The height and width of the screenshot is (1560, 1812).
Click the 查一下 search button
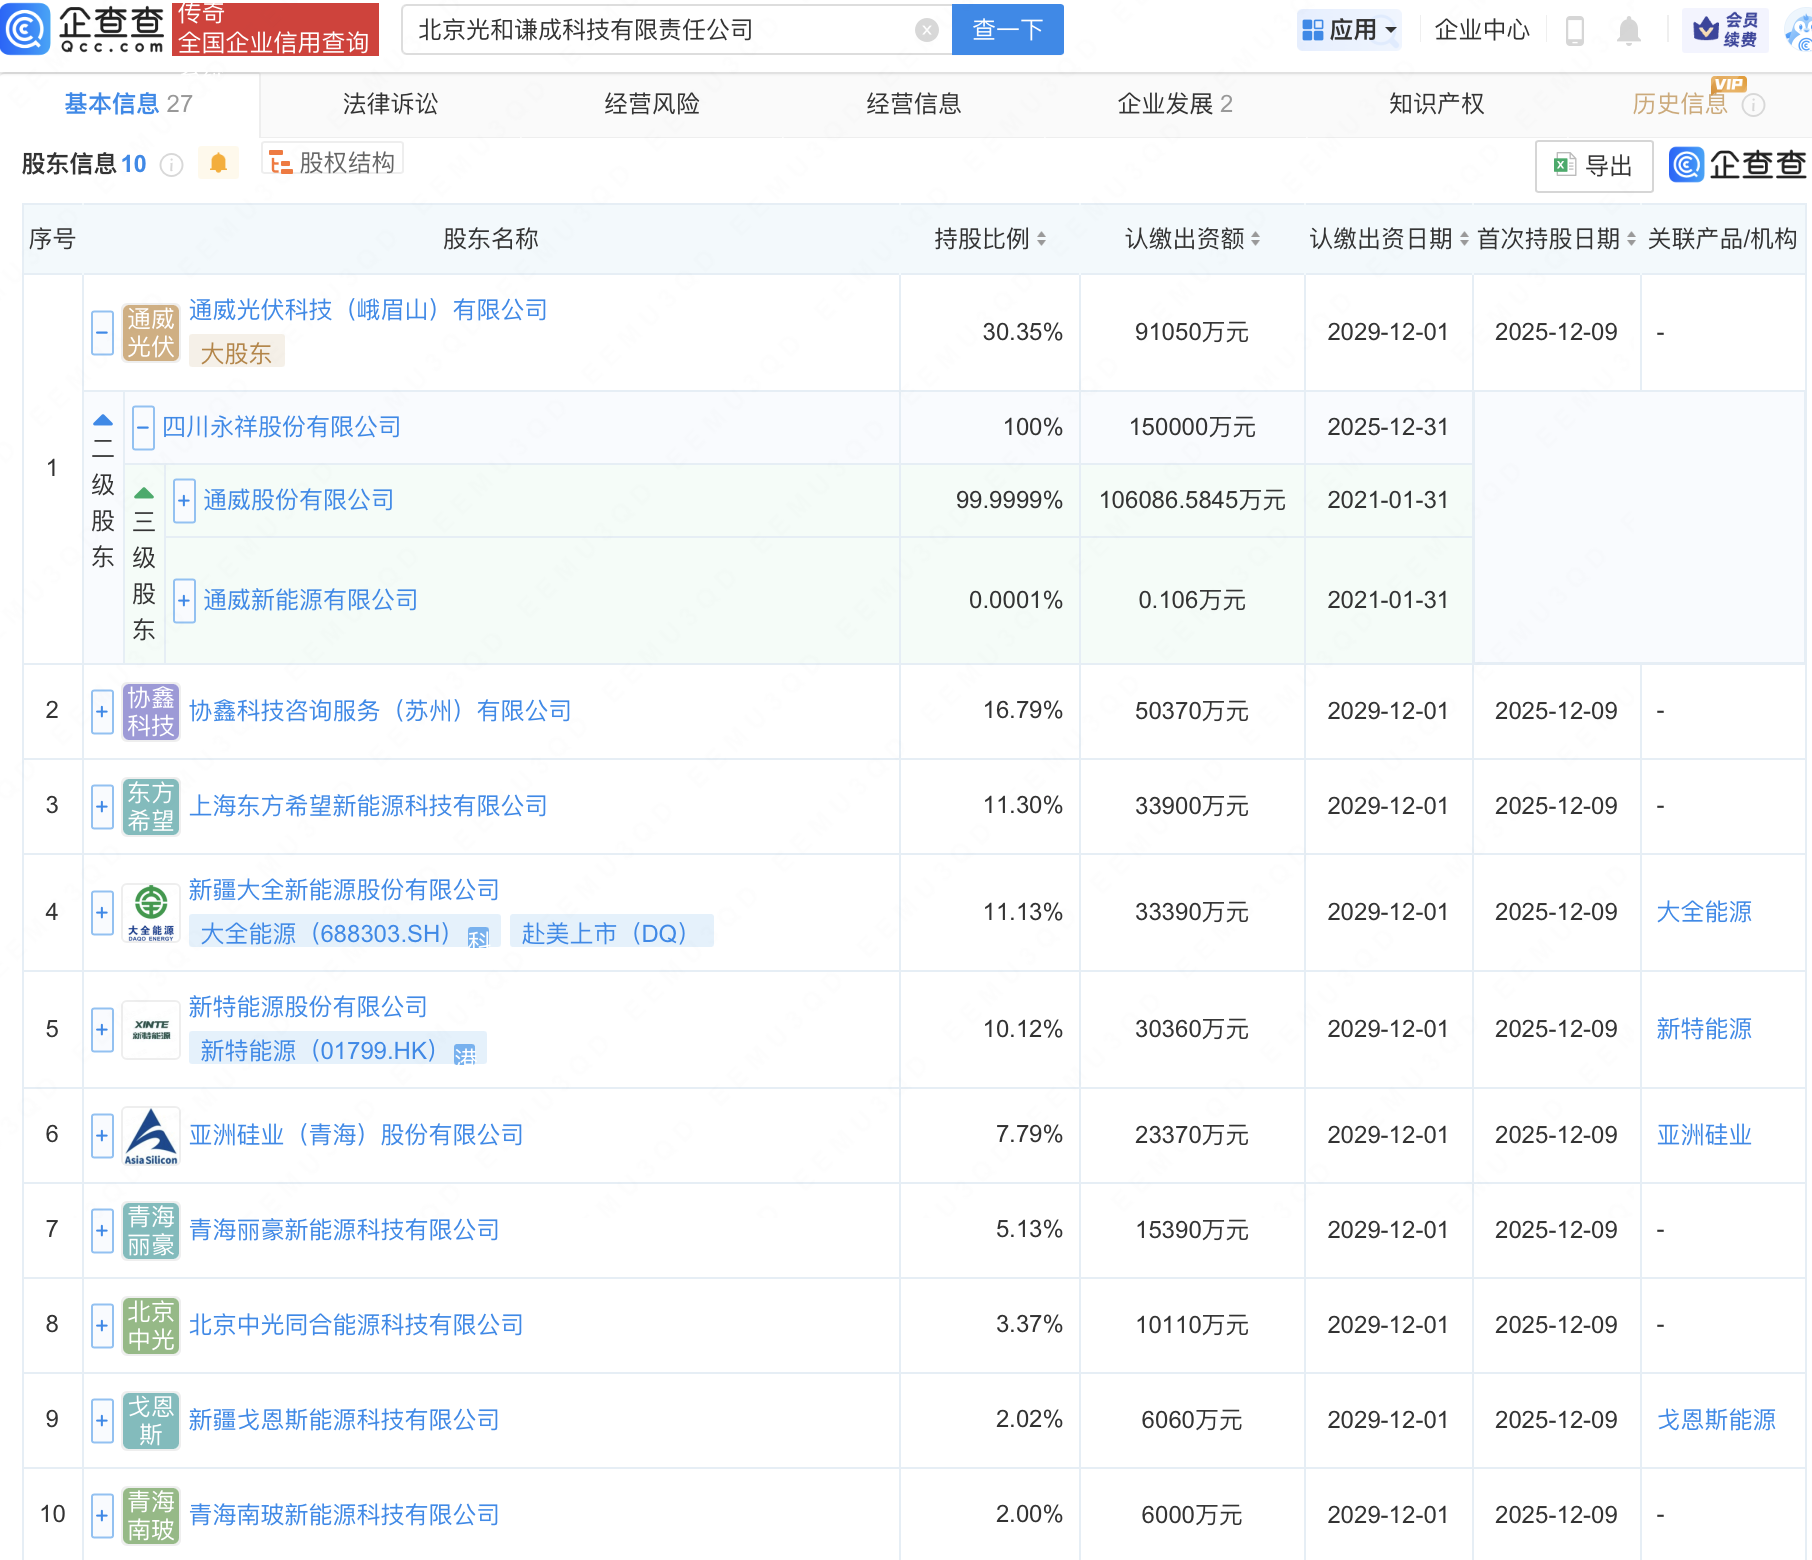[1006, 29]
